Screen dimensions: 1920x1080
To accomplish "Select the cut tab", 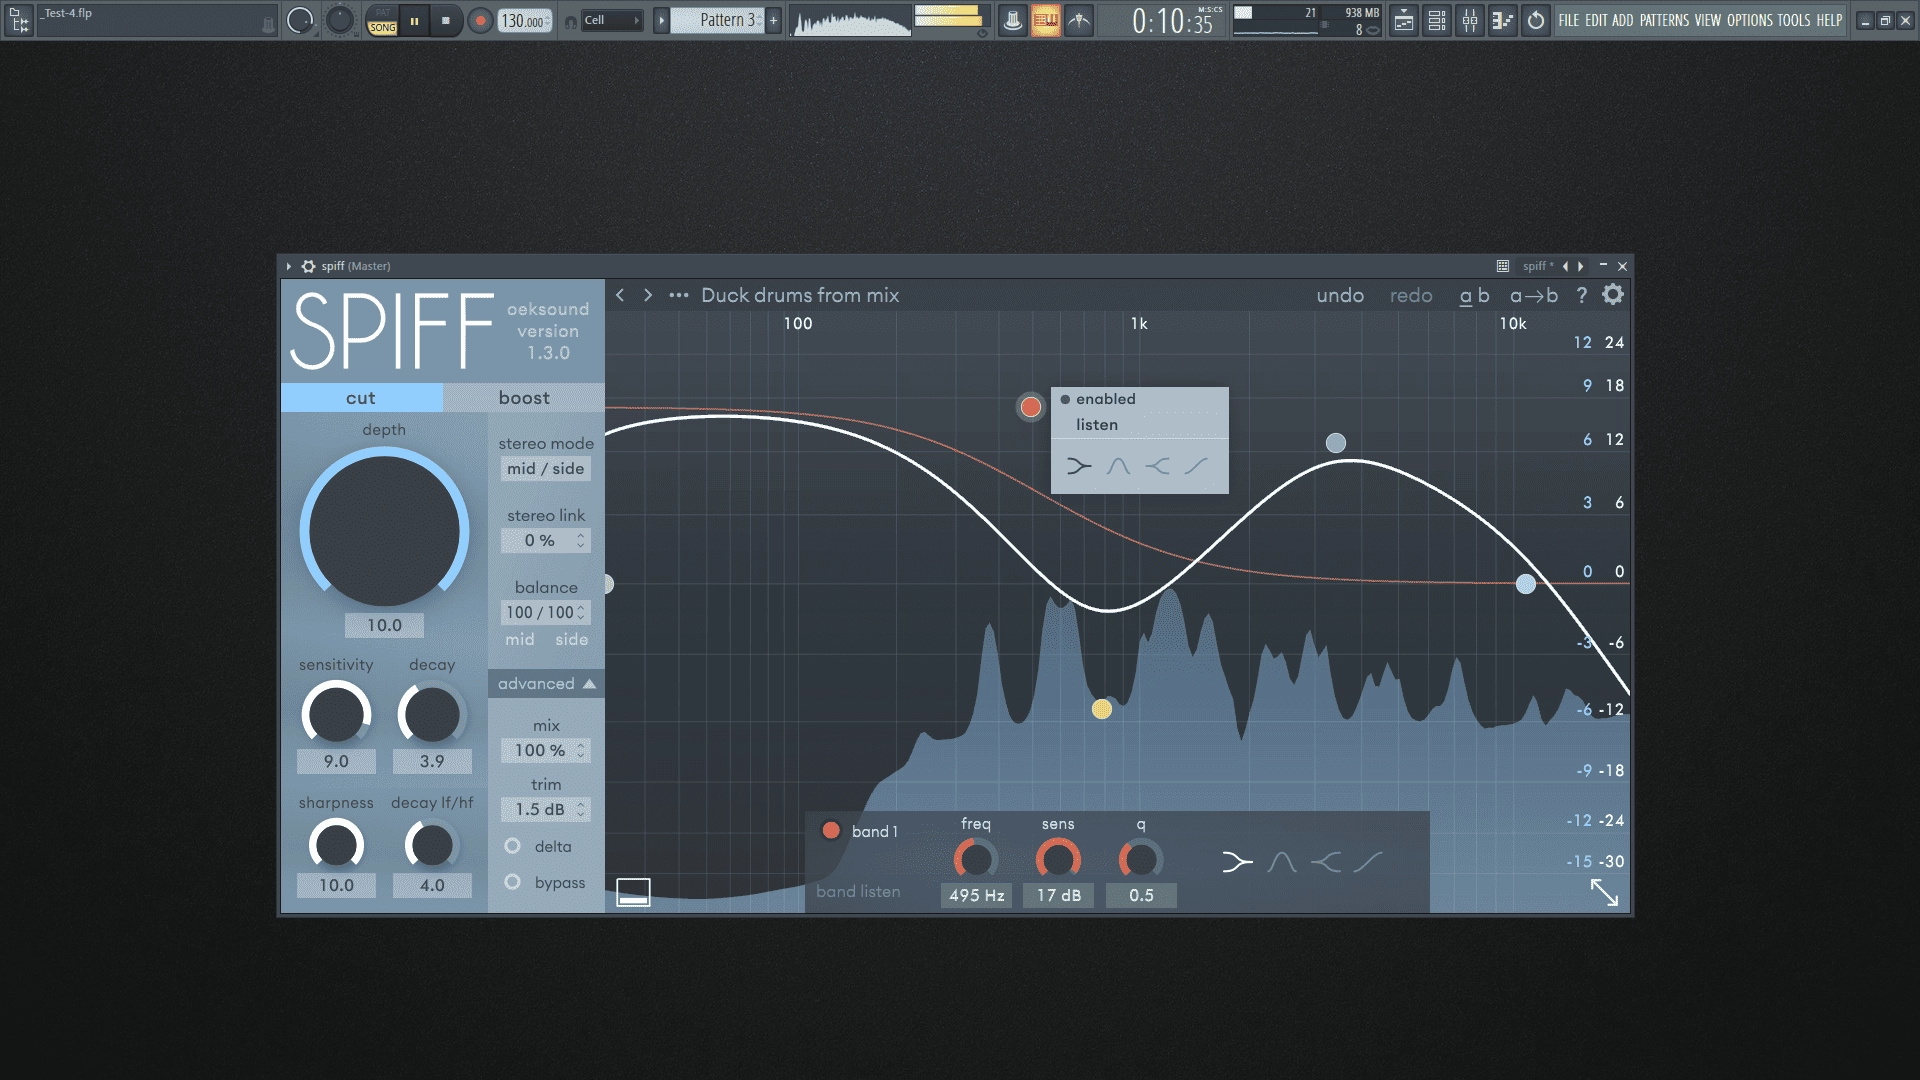I will [361, 398].
